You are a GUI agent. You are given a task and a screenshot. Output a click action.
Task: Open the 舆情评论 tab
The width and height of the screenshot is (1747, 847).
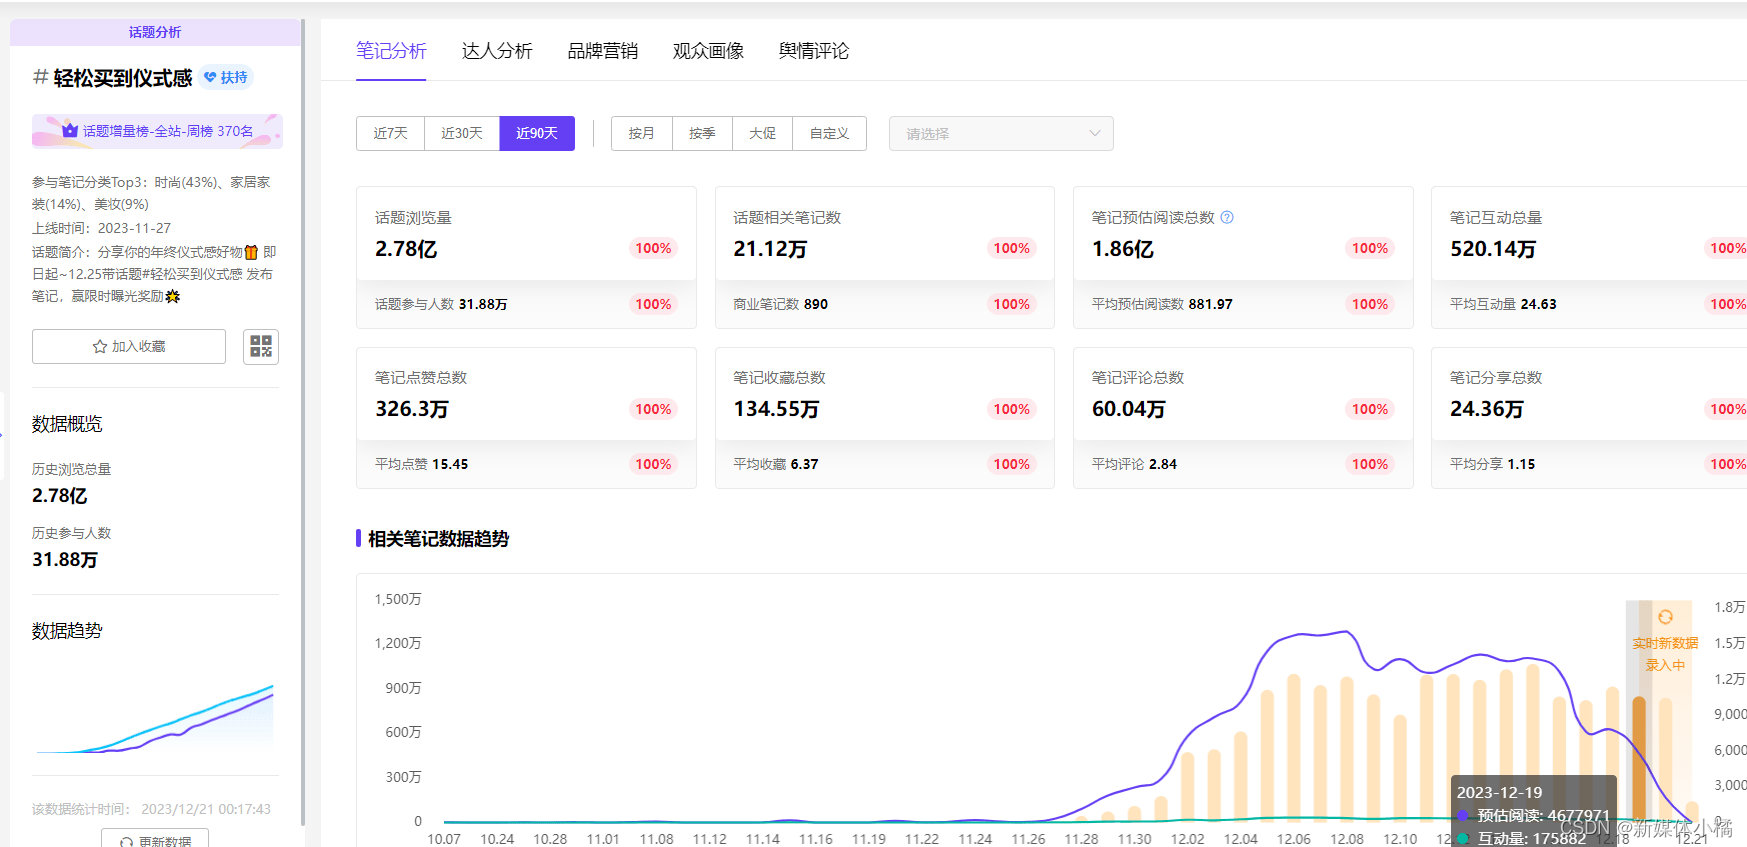(x=814, y=51)
